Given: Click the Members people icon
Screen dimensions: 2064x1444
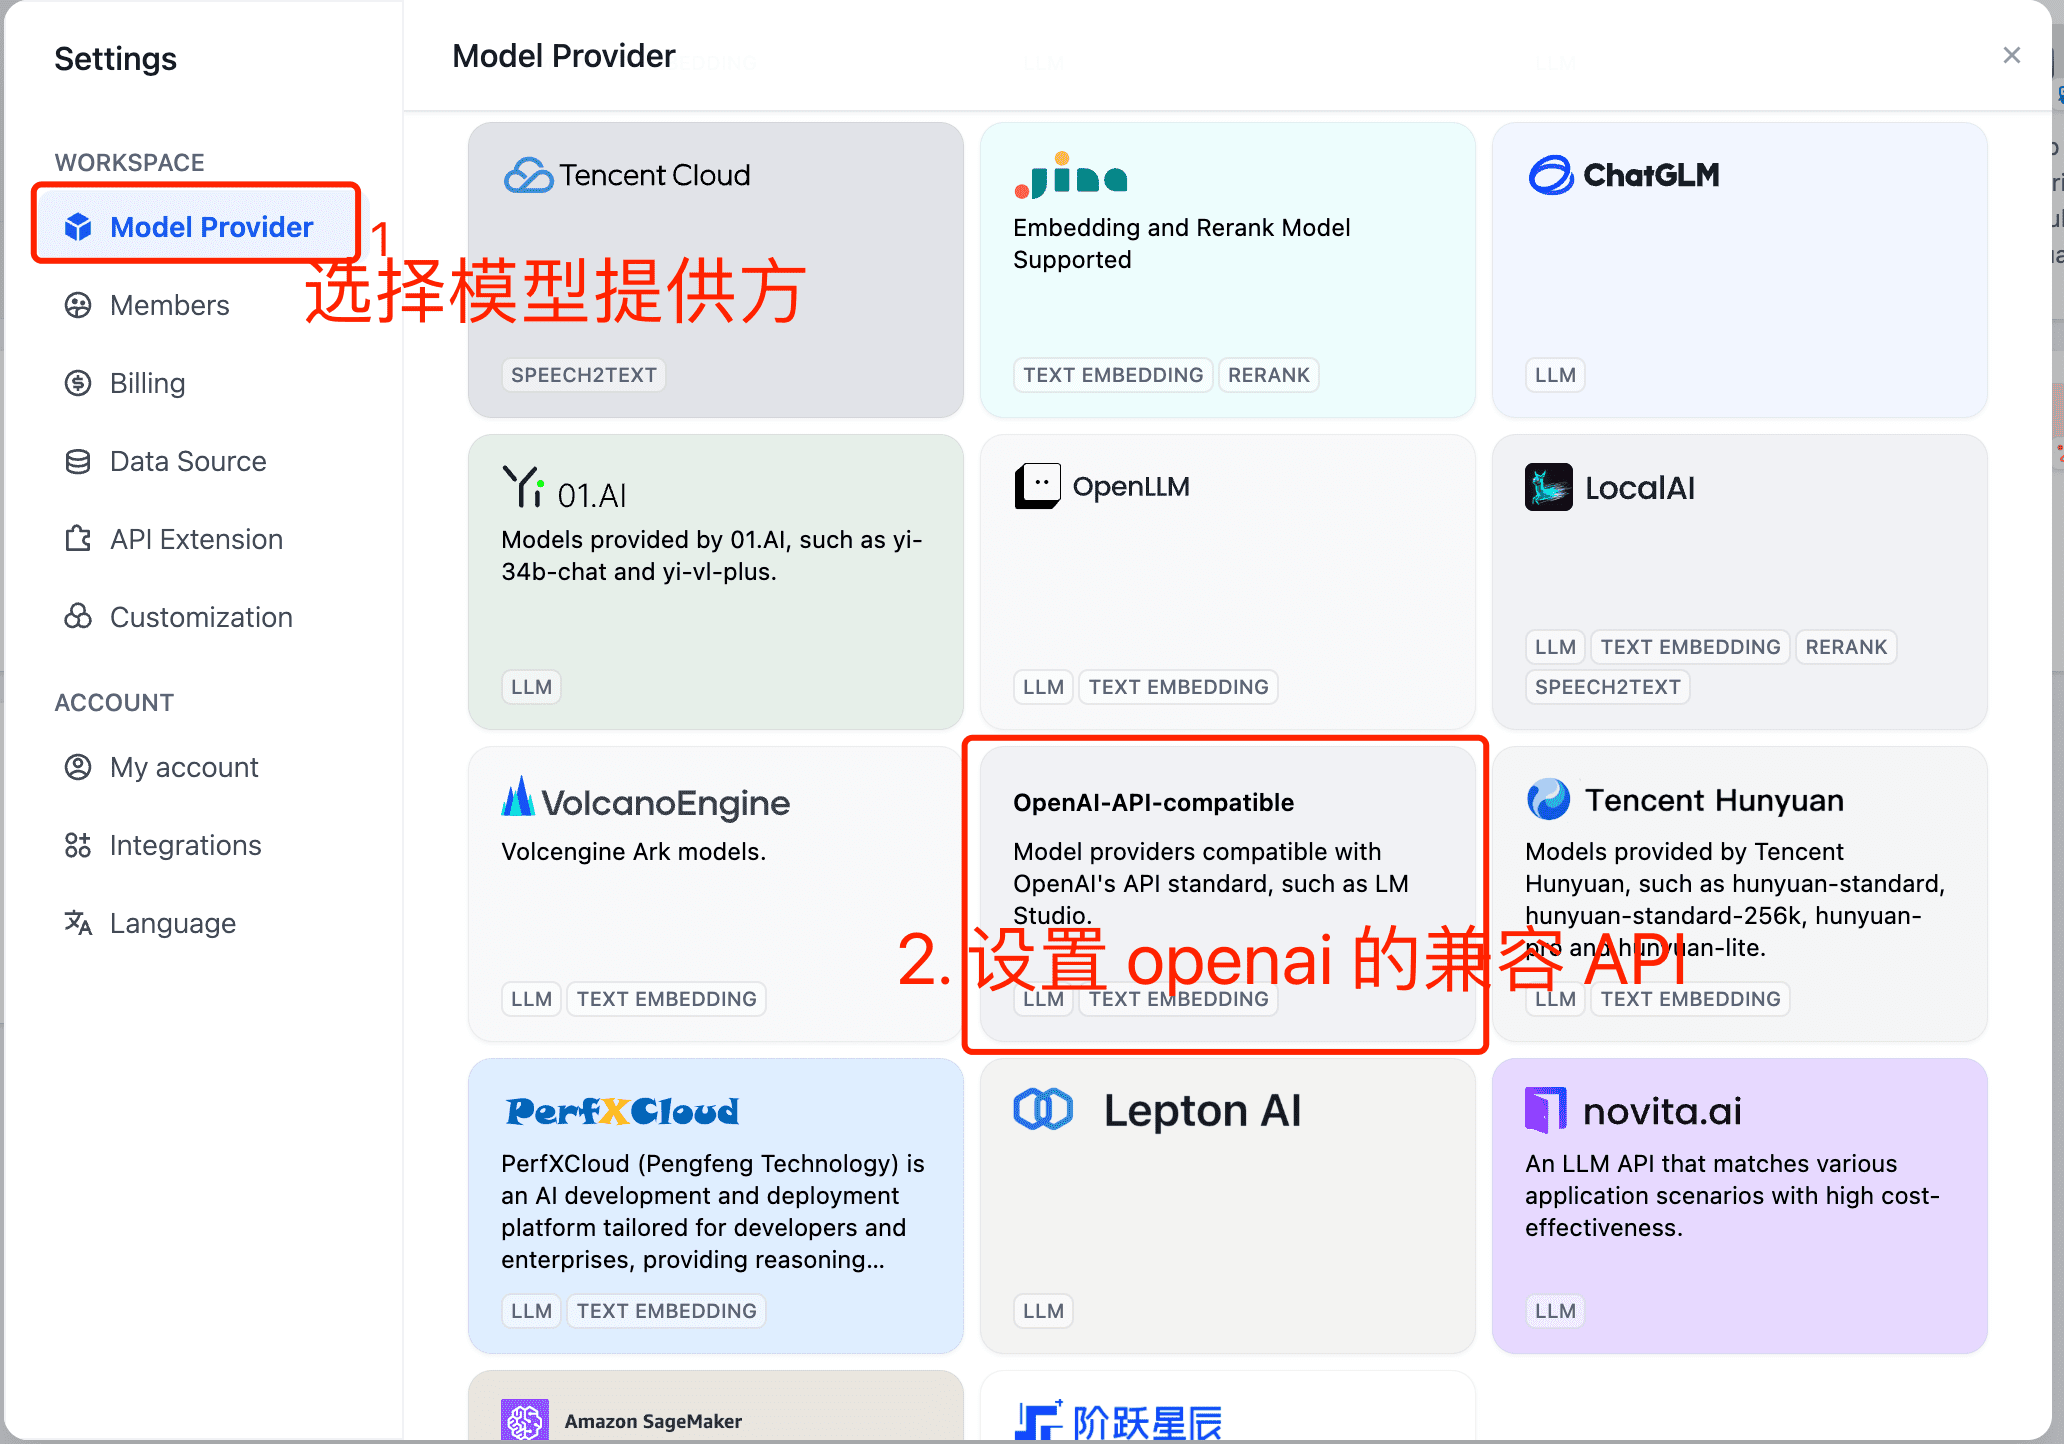Looking at the screenshot, I should click(78, 305).
